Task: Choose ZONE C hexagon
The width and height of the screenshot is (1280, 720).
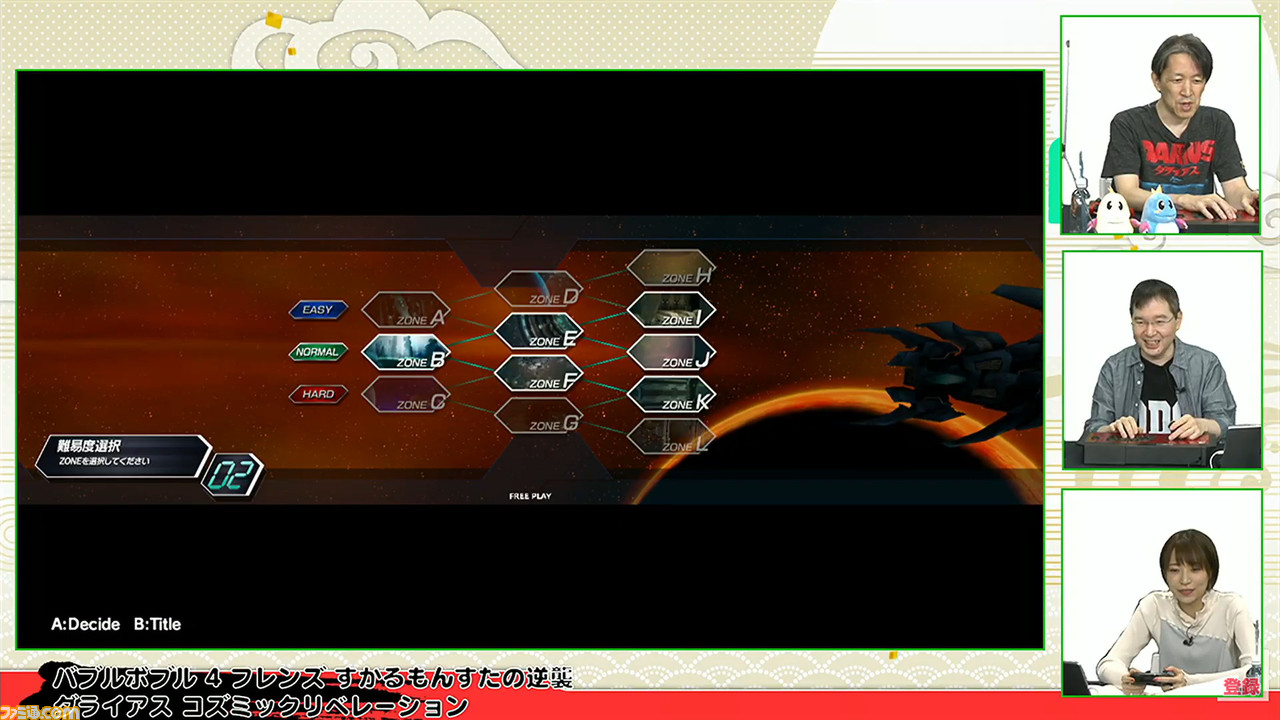Action: [x=406, y=394]
